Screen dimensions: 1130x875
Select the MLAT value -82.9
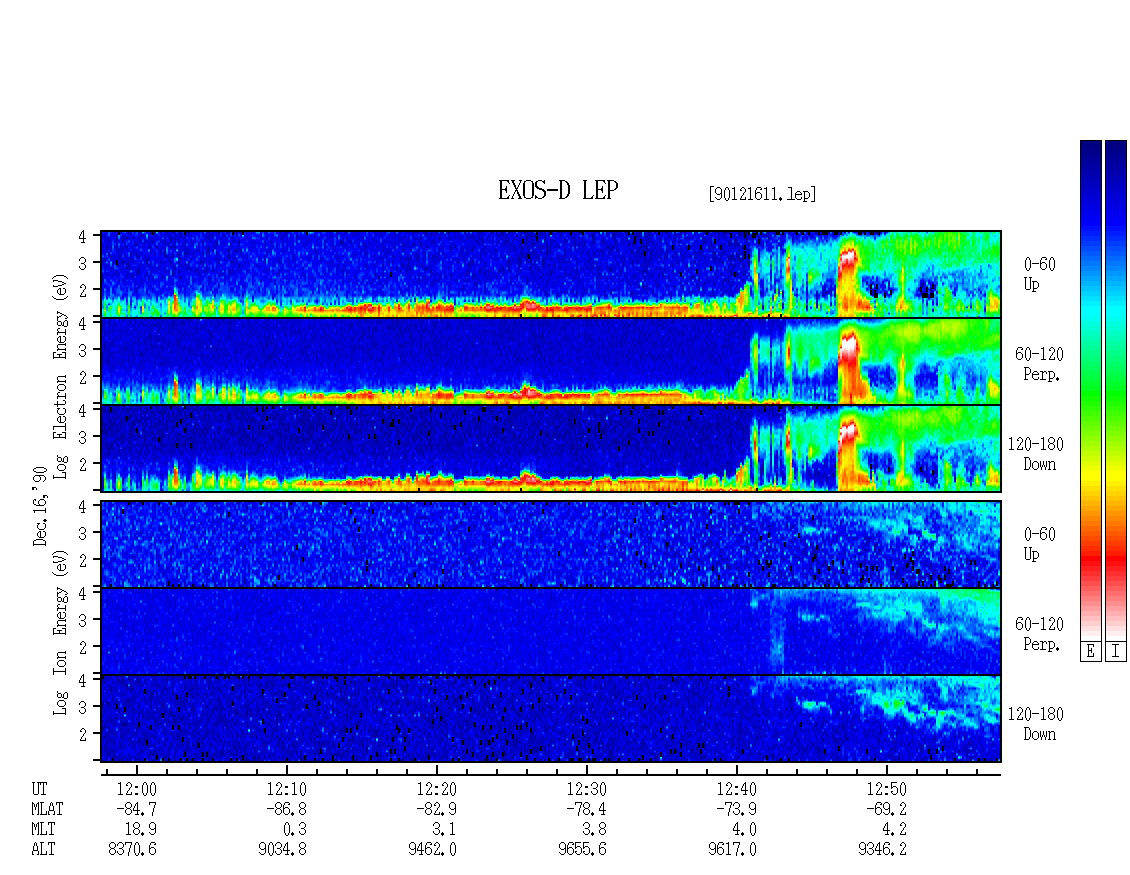point(436,809)
